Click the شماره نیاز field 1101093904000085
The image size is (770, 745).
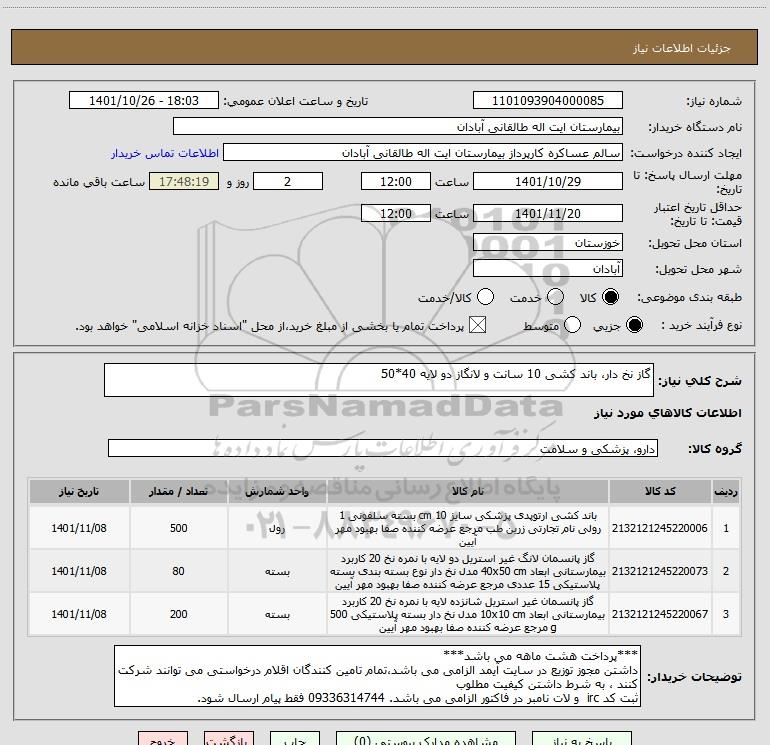[x=548, y=101]
